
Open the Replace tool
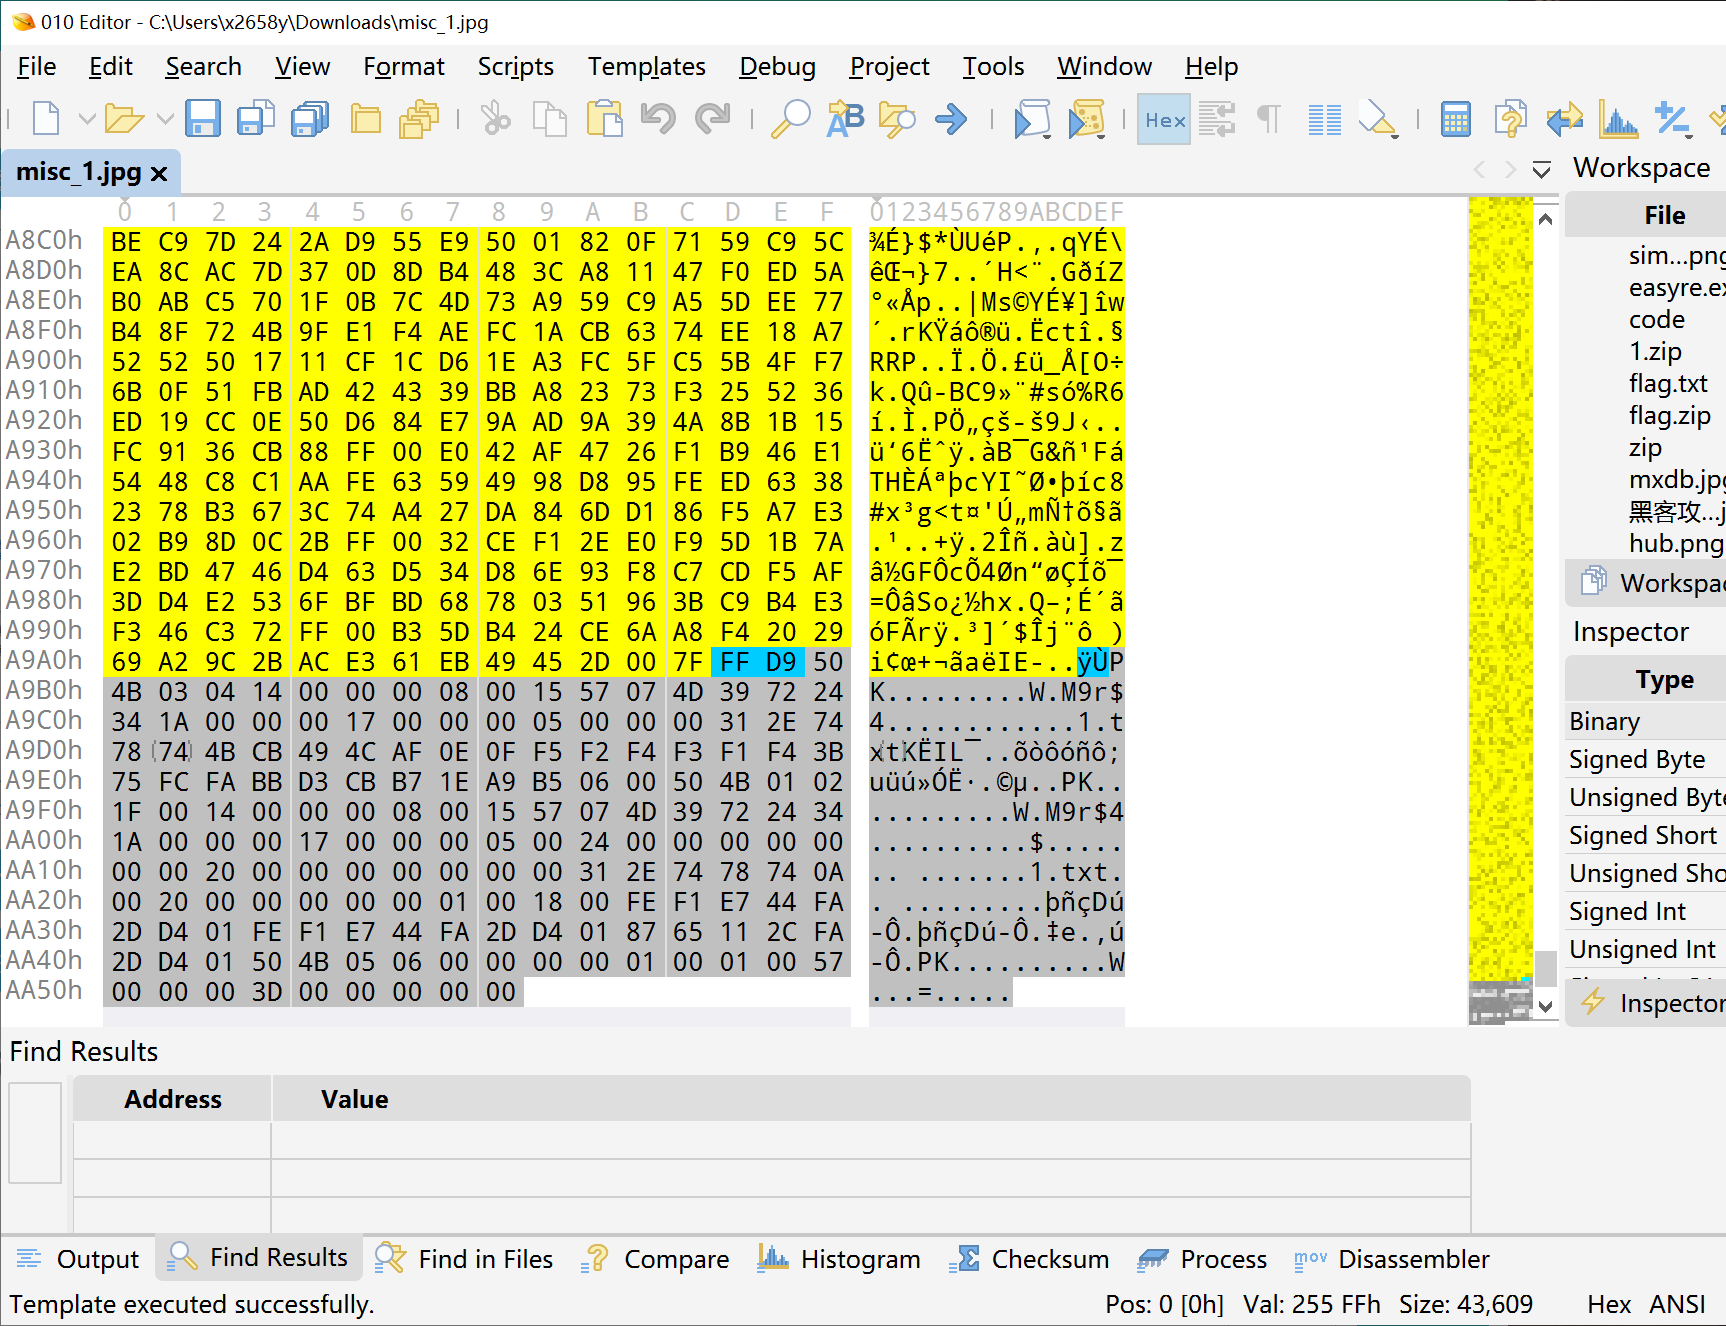click(x=845, y=119)
